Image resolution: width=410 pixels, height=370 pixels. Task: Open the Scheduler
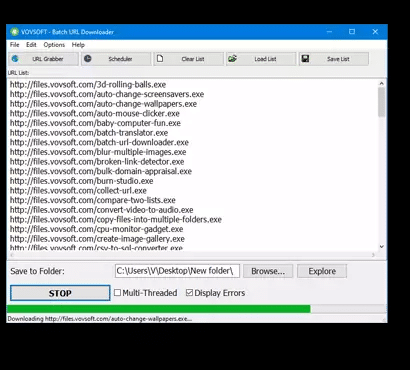coord(116,59)
